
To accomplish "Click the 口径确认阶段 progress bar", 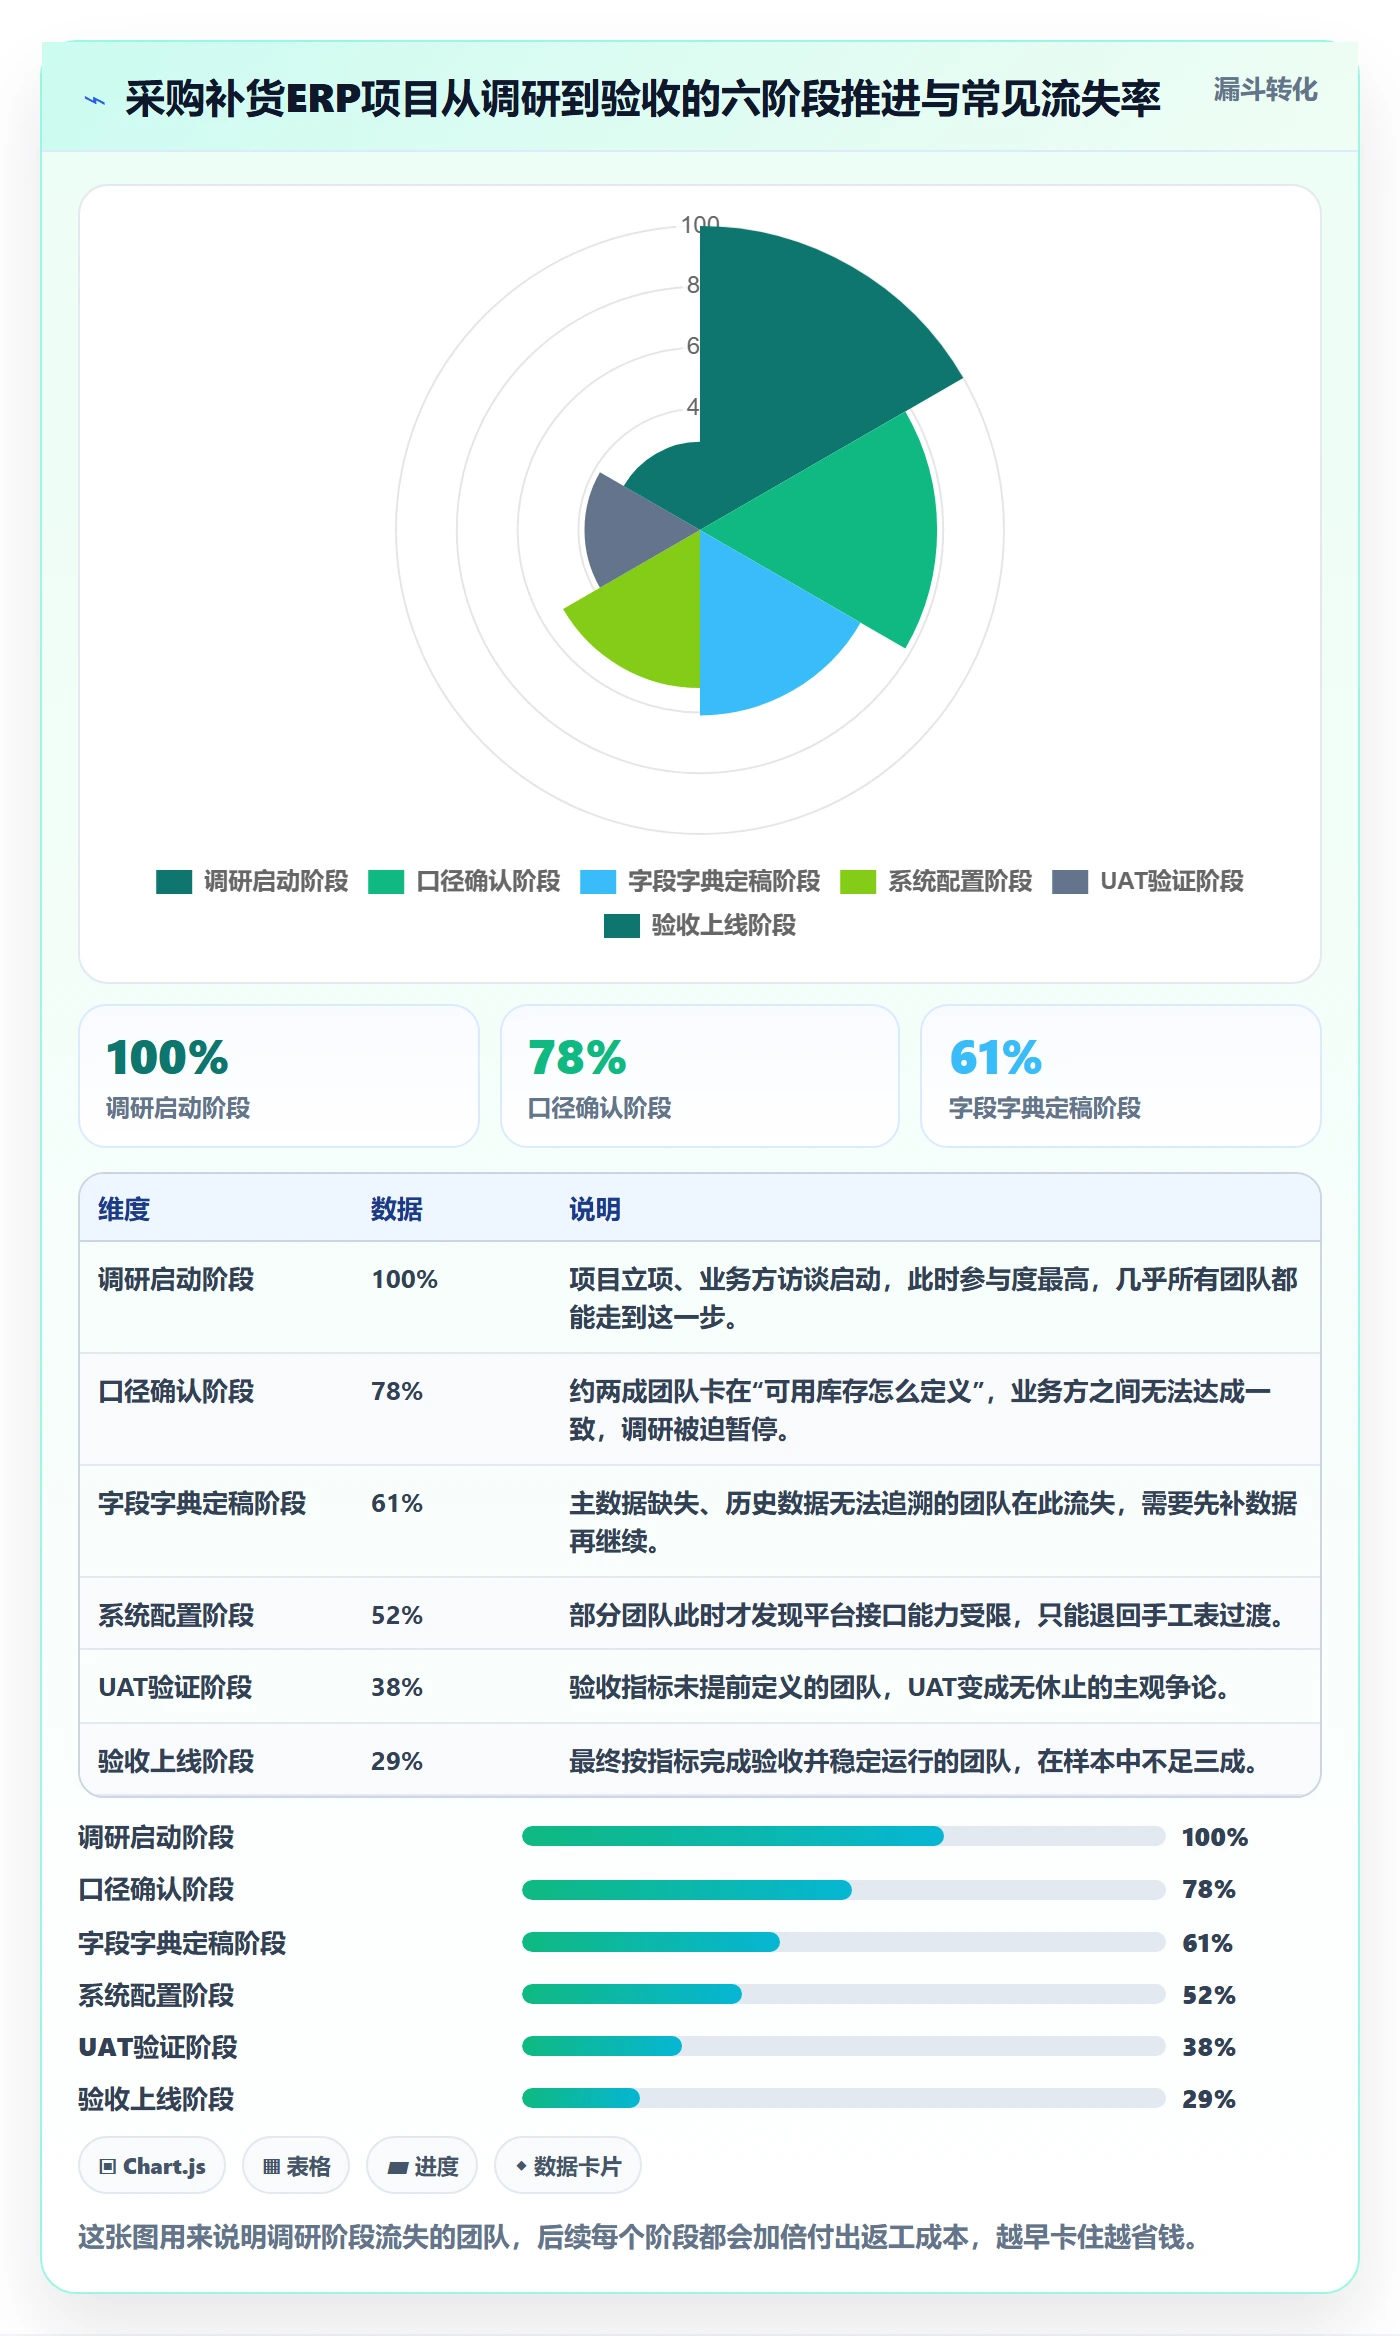I will pyautogui.click(x=843, y=1890).
